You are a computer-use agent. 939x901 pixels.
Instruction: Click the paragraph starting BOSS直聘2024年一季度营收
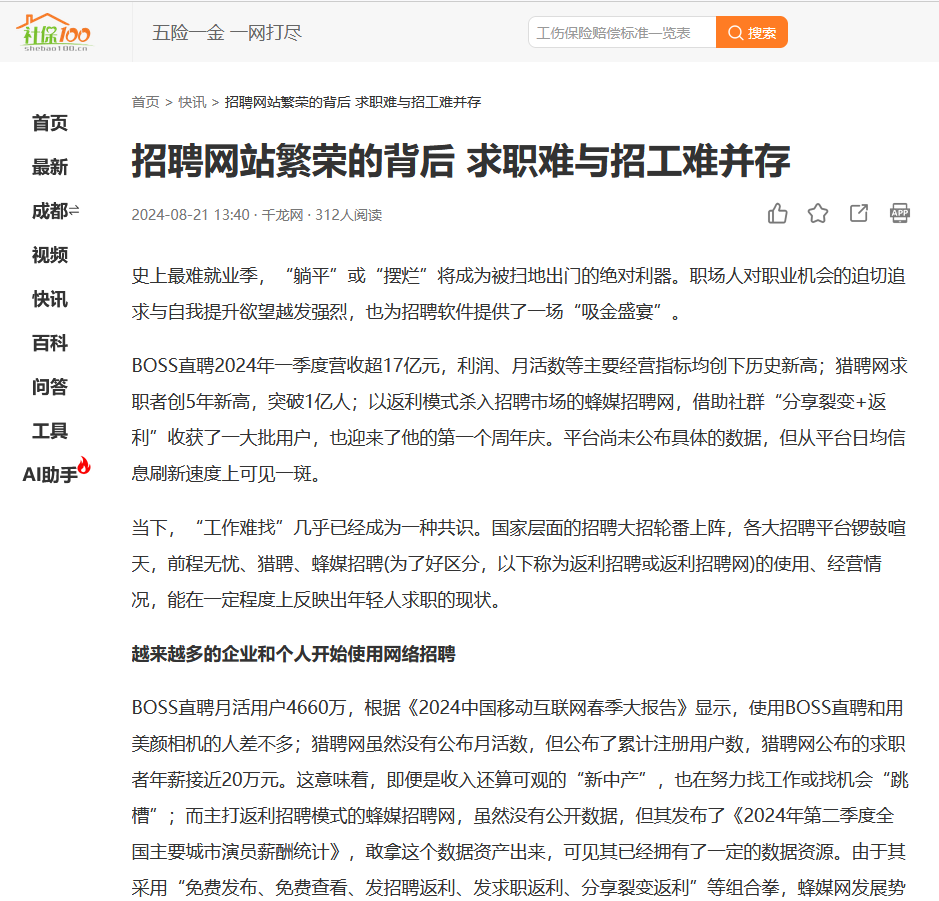point(520,420)
